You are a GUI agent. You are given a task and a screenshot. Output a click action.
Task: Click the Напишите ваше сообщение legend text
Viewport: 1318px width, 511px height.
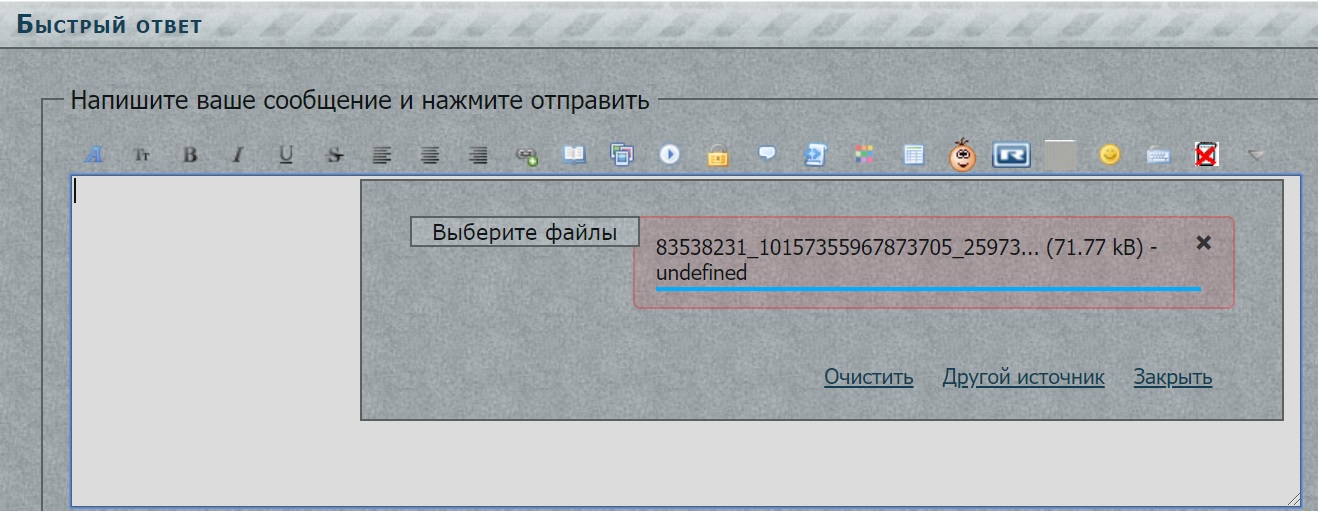pyautogui.click(x=360, y=101)
